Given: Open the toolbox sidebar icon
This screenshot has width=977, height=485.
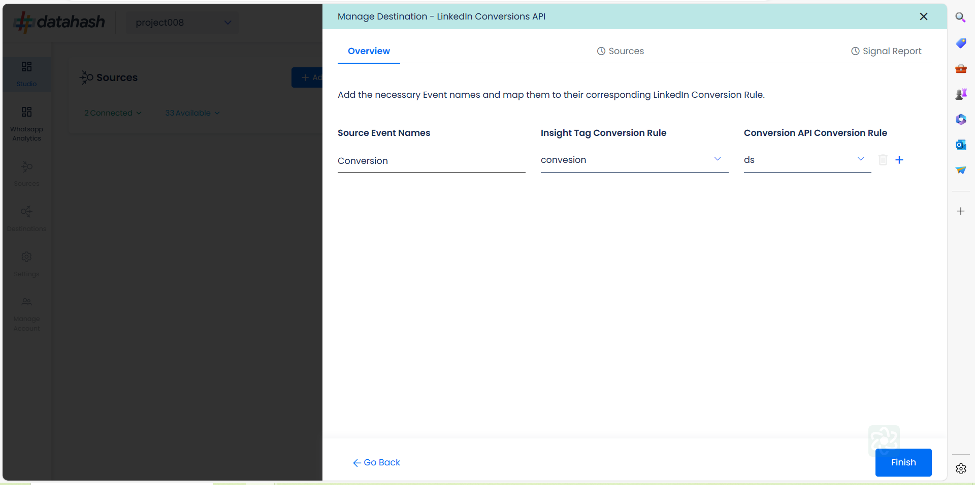Looking at the screenshot, I should coord(961,69).
